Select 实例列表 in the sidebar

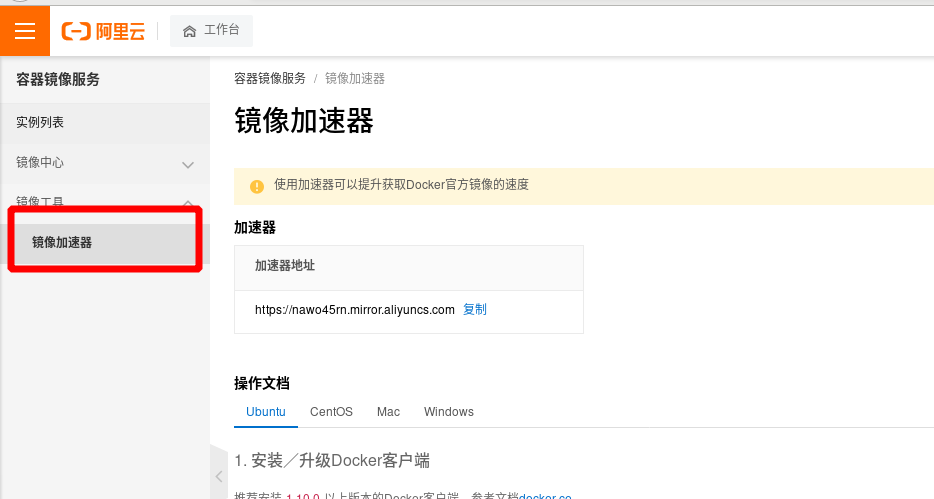point(105,123)
